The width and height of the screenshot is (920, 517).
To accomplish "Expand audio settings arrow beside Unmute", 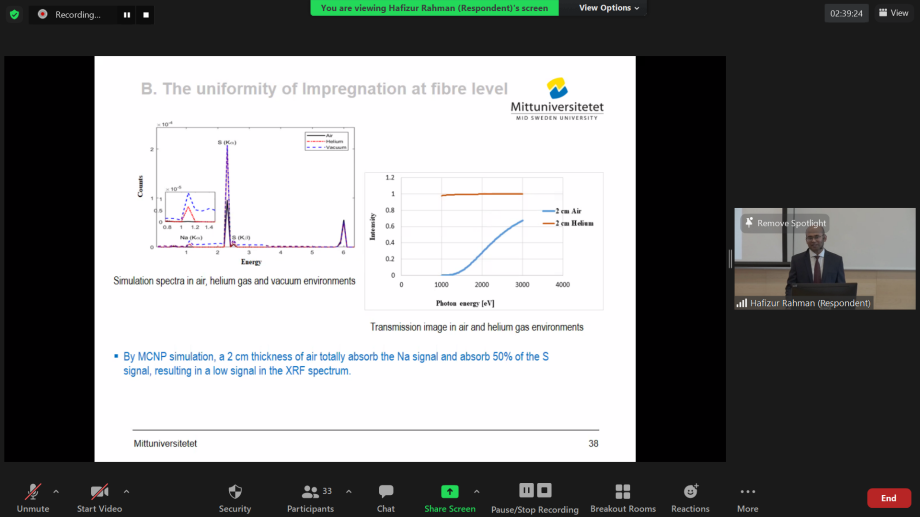I will click(x=56, y=491).
